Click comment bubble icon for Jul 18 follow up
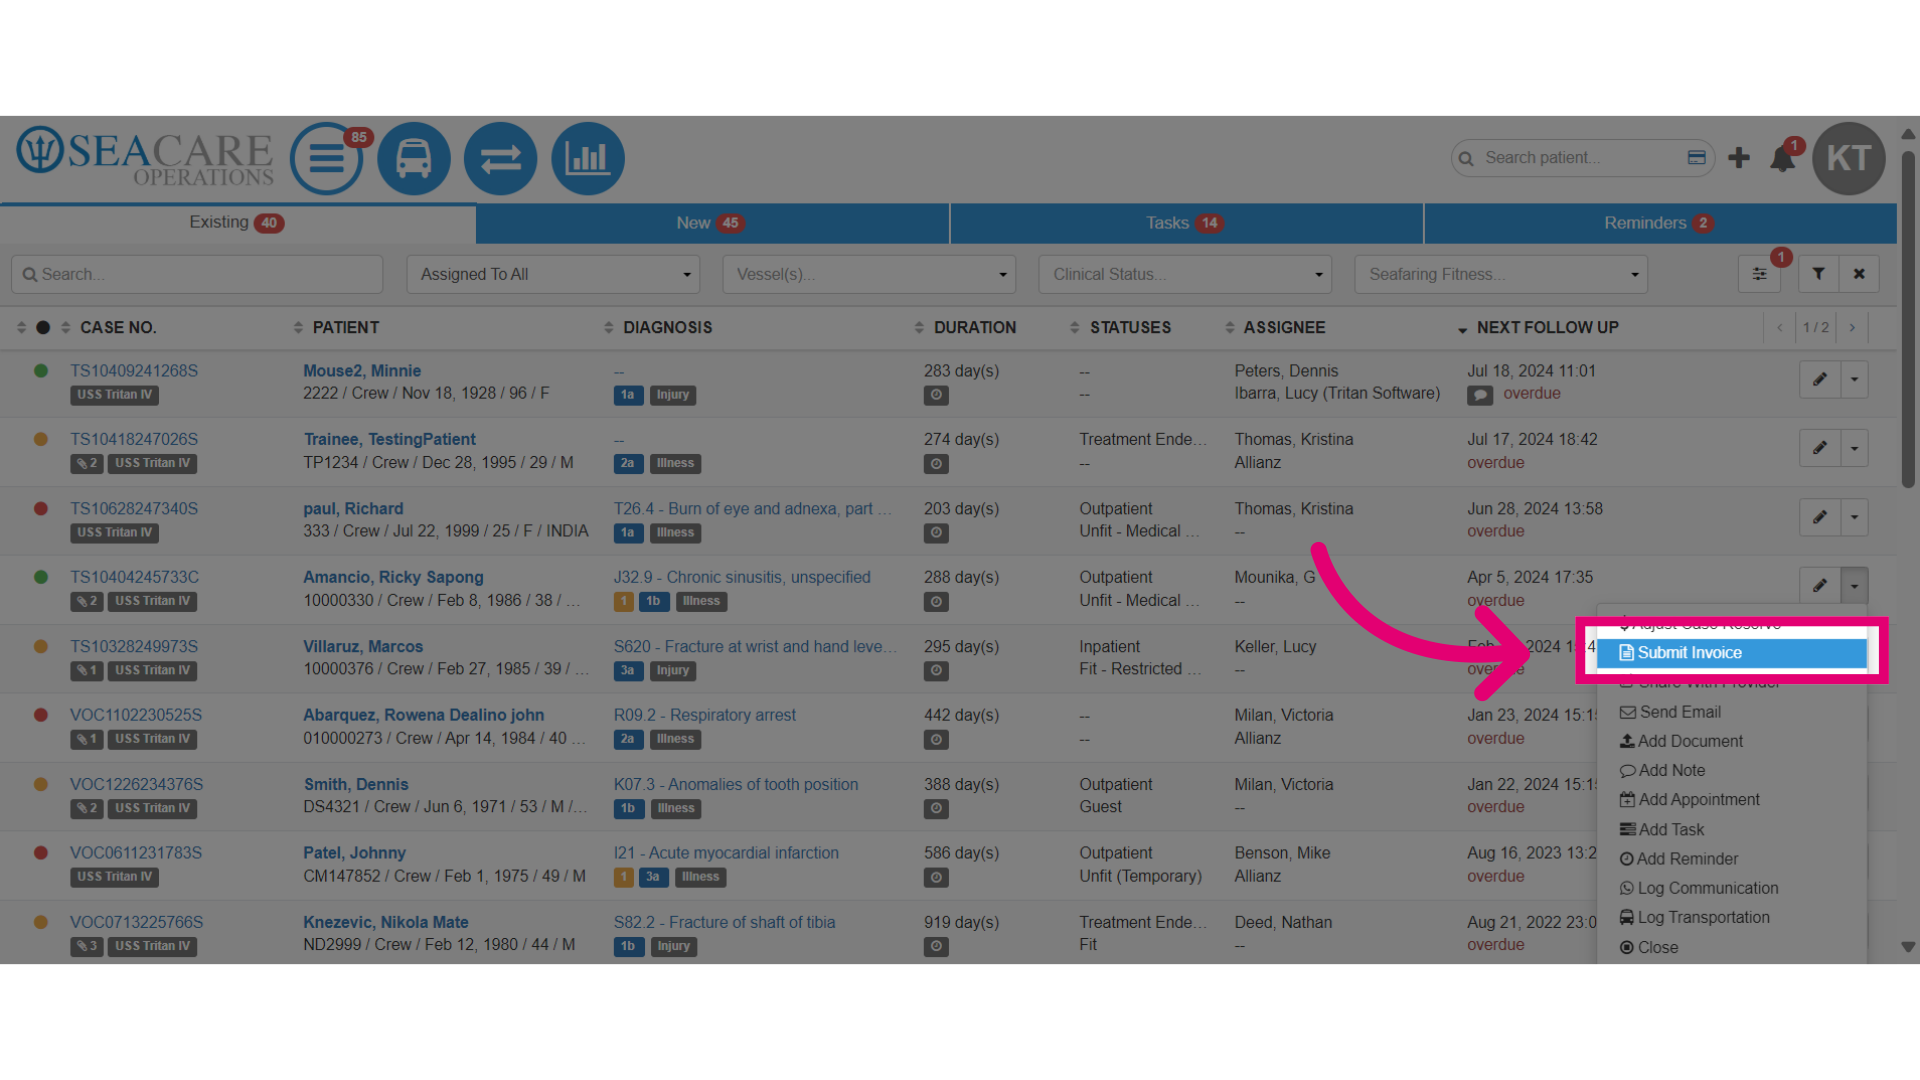This screenshot has width=1920, height=1080. pos(1480,395)
